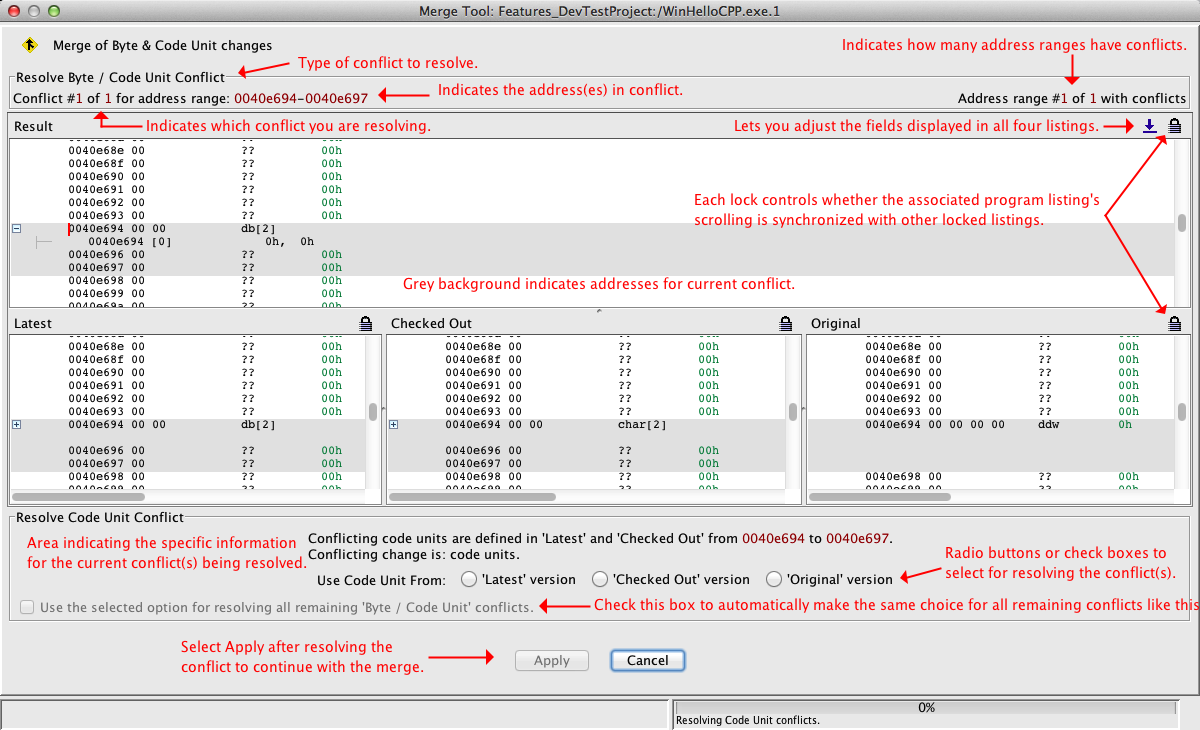The width and height of the screenshot is (1200, 730).
Task: Collapse db[2] row in Result listing
Action: 16,228
